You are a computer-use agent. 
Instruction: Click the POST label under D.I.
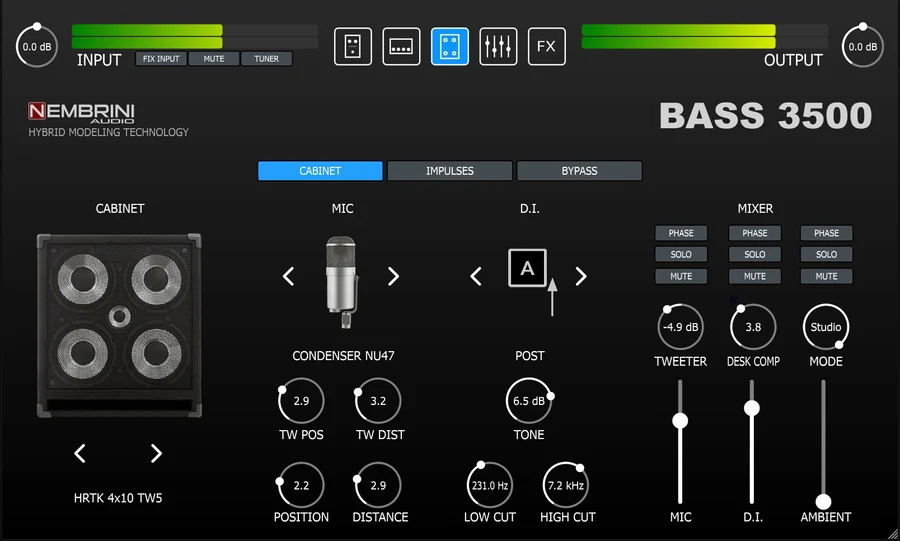pyautogui.click(x=530, y=356)
